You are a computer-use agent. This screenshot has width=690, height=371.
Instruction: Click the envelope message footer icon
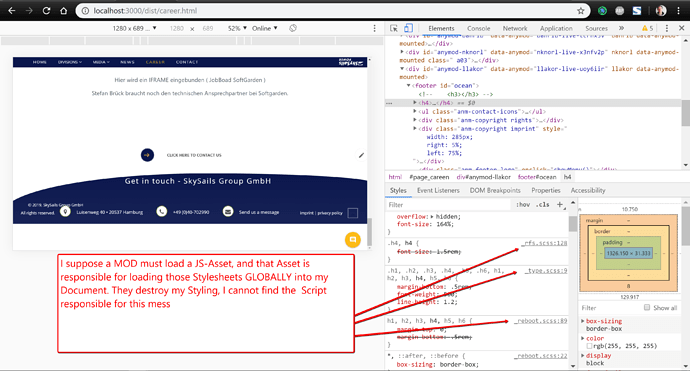coord(228,212)
